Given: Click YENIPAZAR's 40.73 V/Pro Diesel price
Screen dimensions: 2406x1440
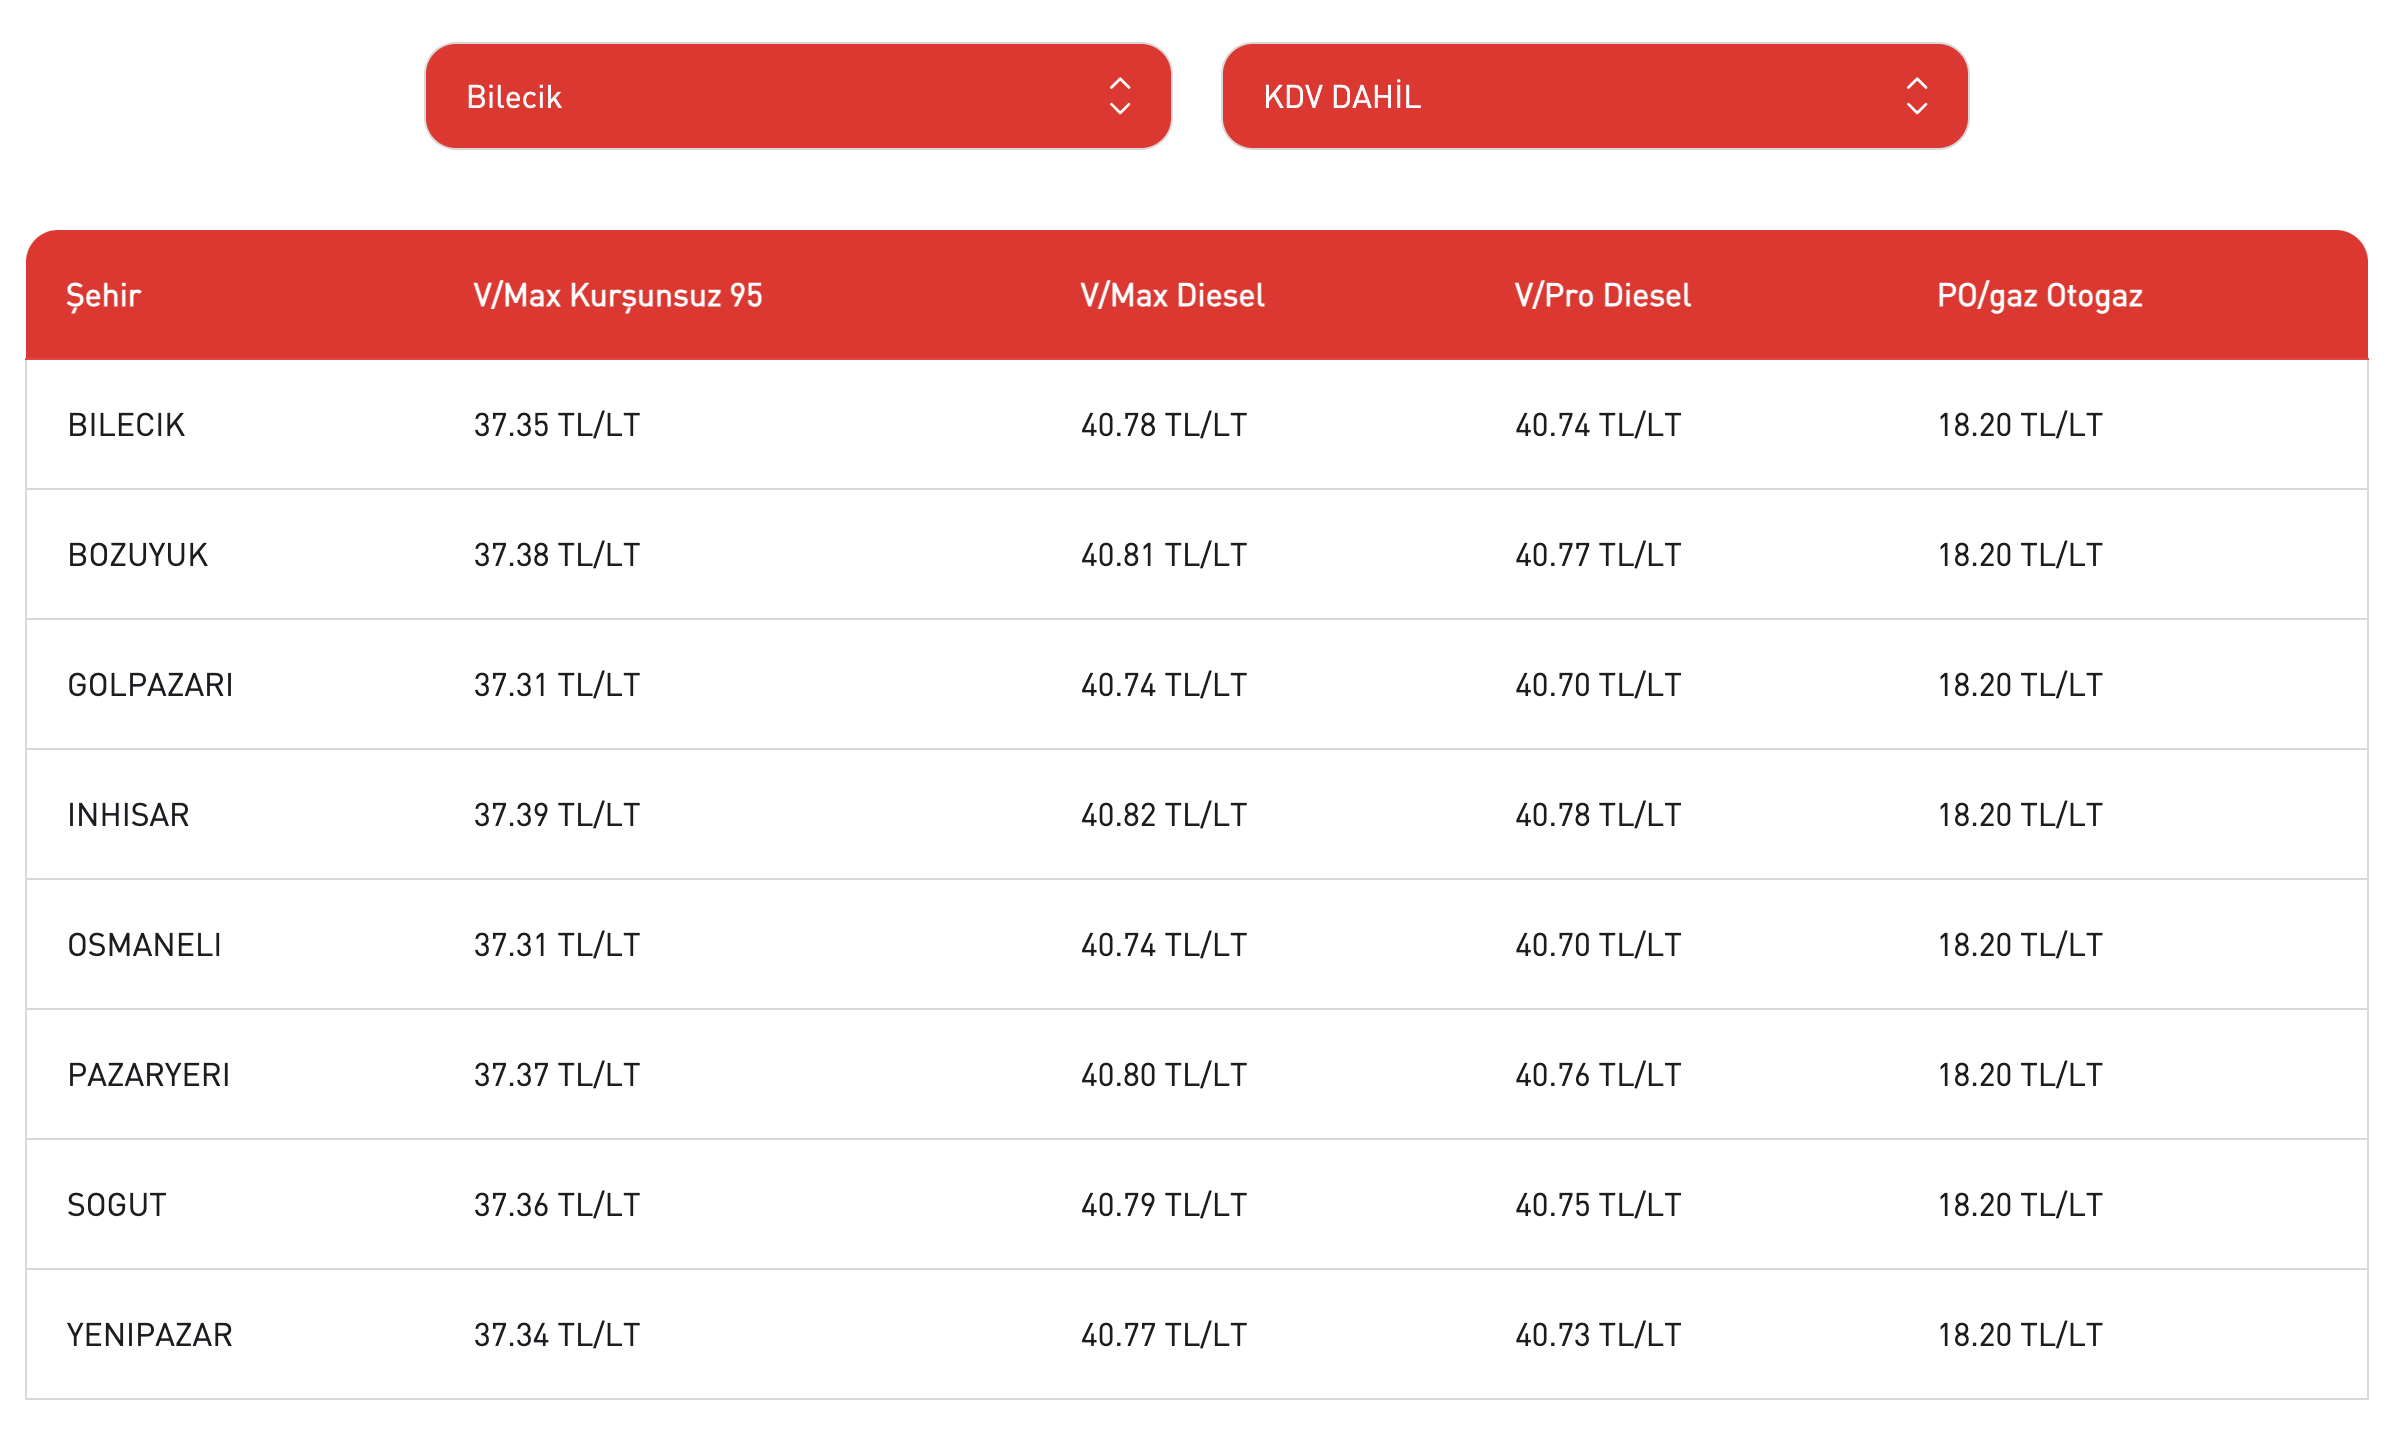Looking at the screenshot, I should pyautogui.click(x=1598, y=1335).
